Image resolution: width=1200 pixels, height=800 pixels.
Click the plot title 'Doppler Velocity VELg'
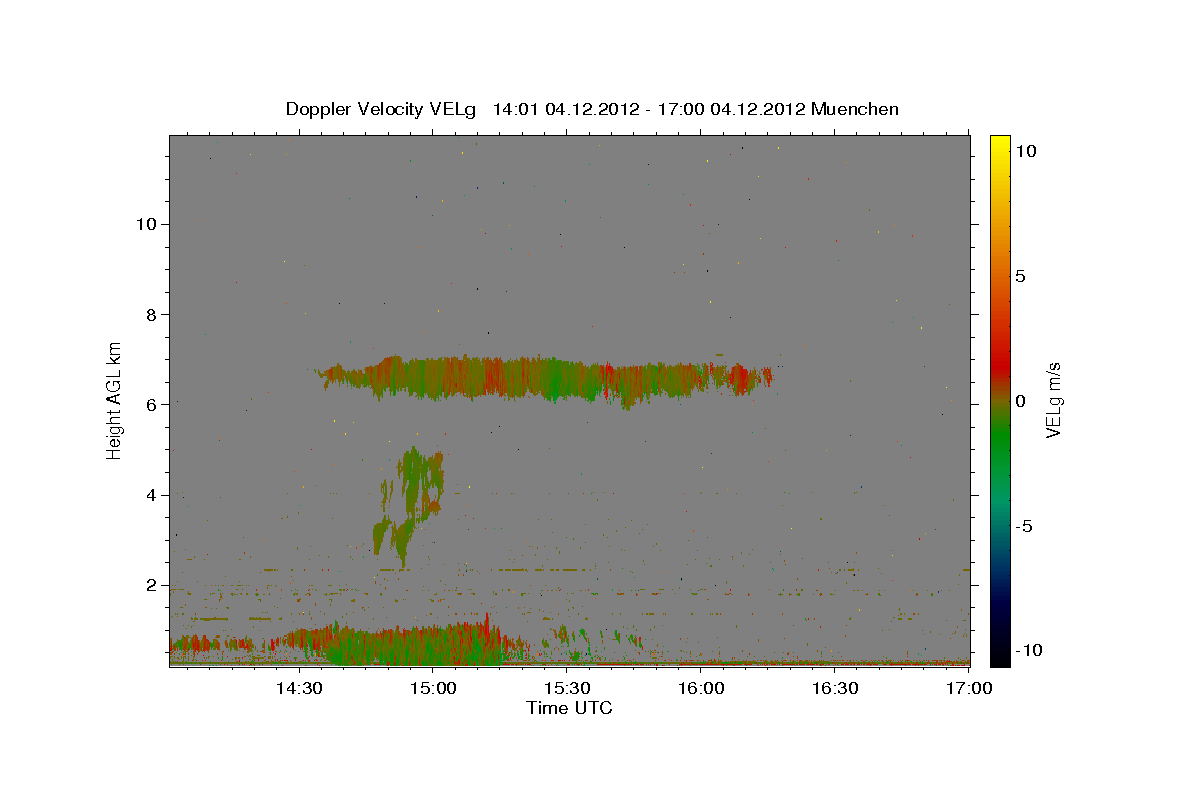[x=382, y=109]
